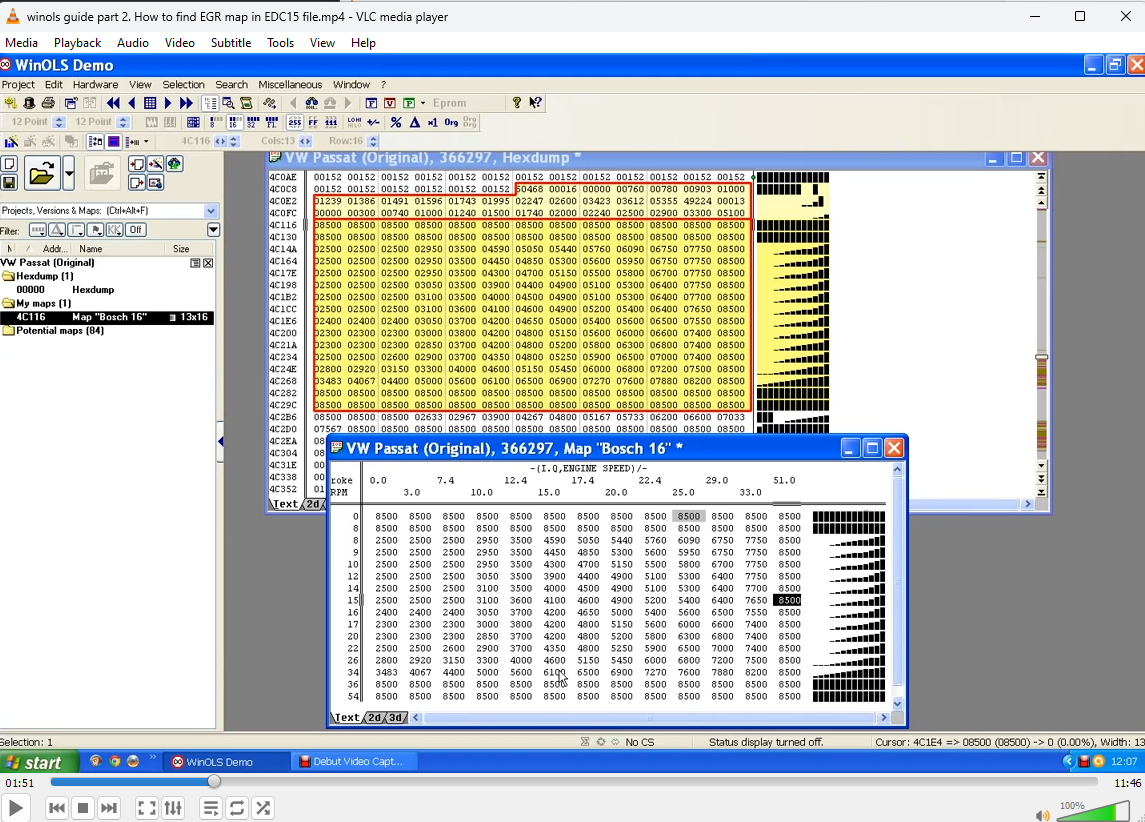Click VLC next media button
1145x822 pixels.
coord(109,807)
